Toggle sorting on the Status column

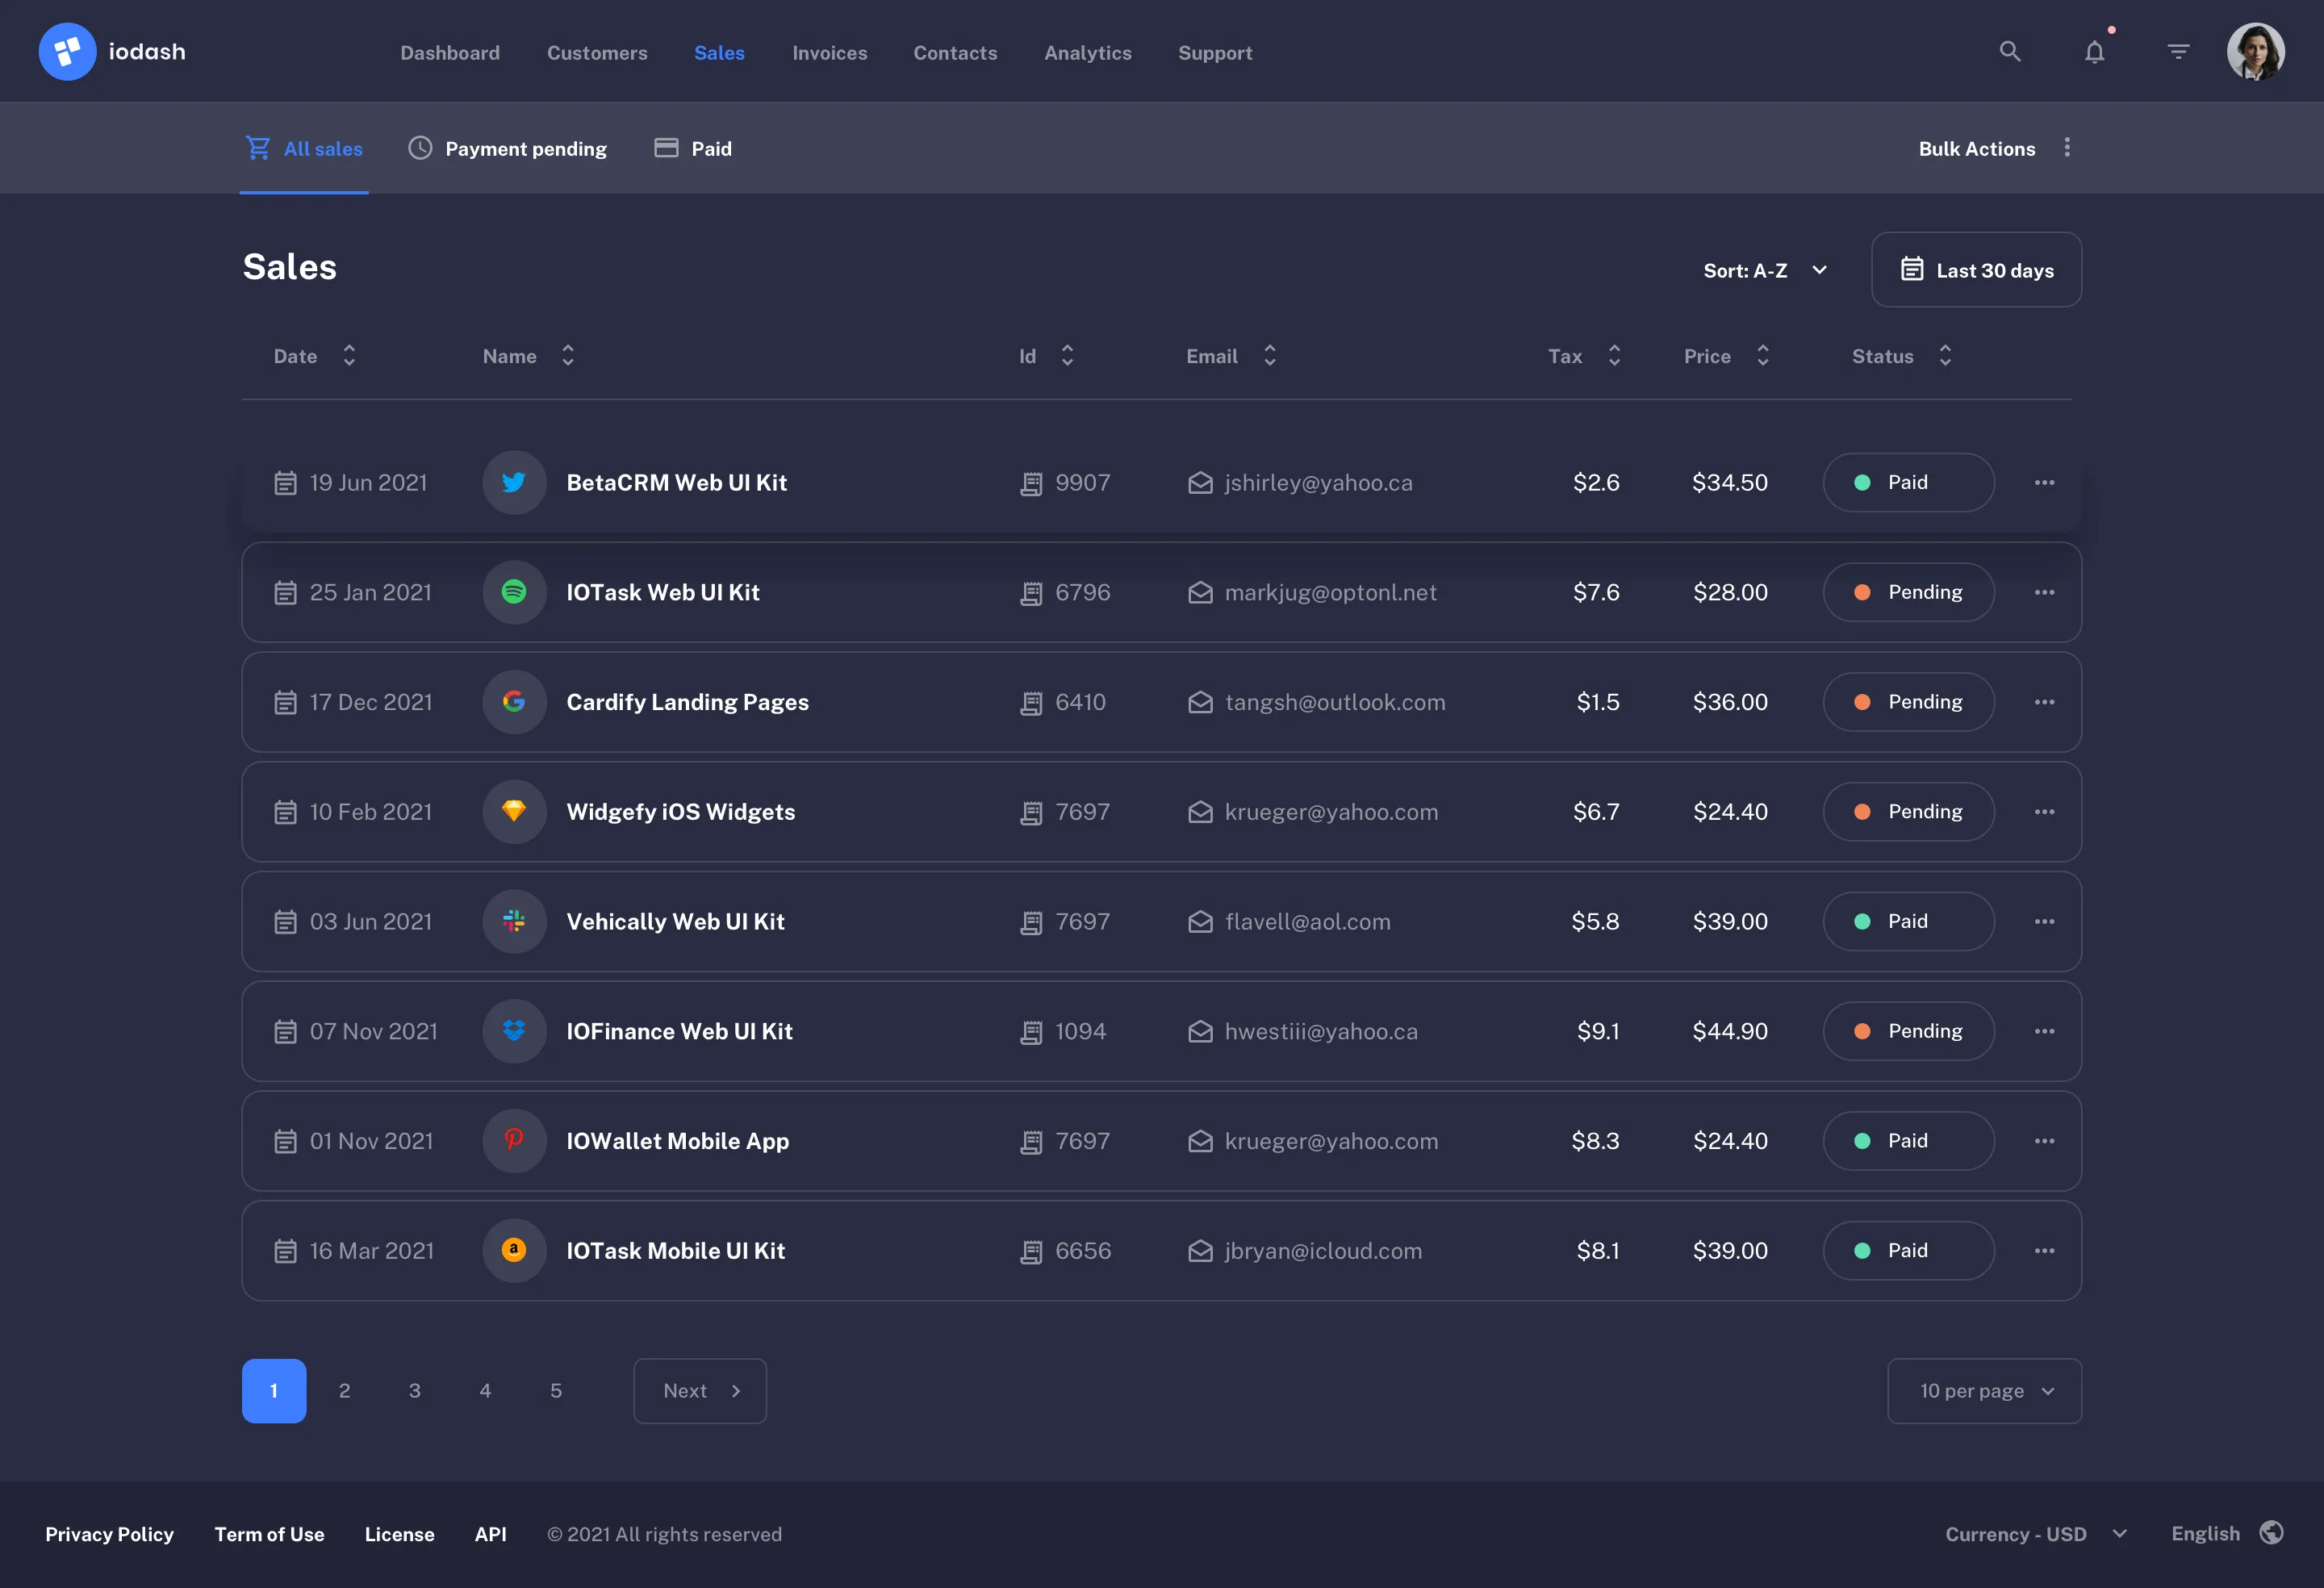(x=1945, y=356)
